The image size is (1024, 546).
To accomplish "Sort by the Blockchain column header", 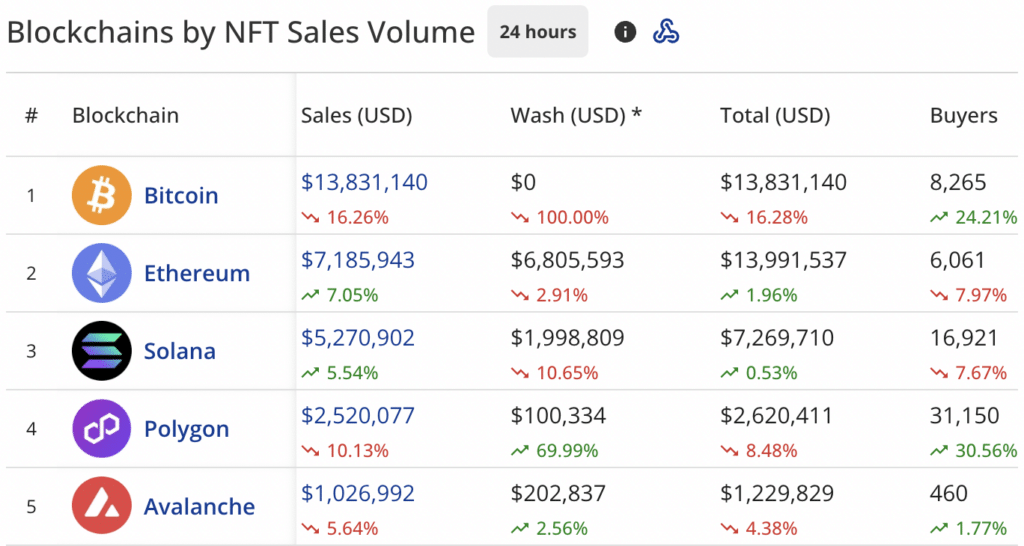I will pos(125,116).
